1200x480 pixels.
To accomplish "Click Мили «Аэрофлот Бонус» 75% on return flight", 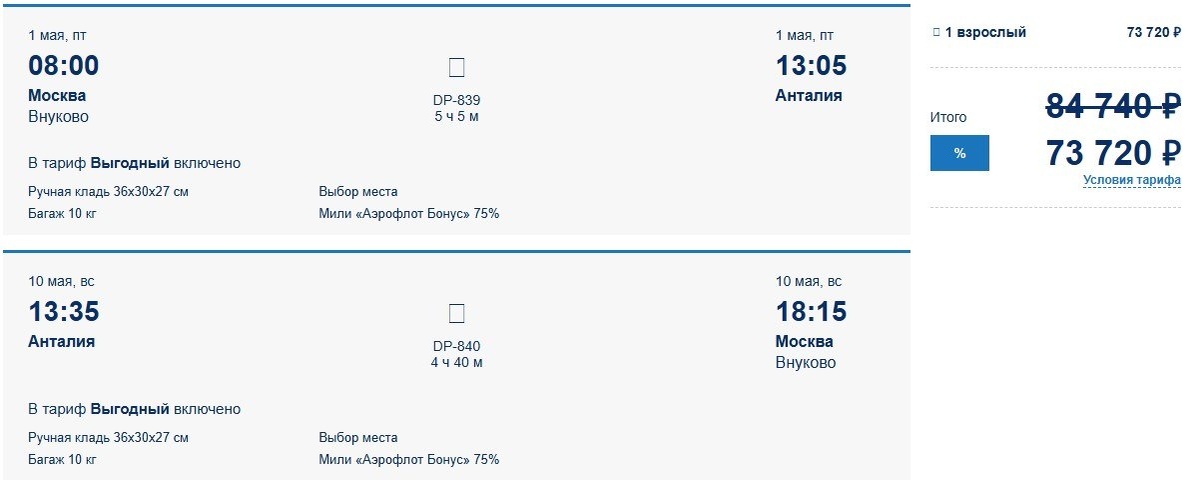I will 408,460.
